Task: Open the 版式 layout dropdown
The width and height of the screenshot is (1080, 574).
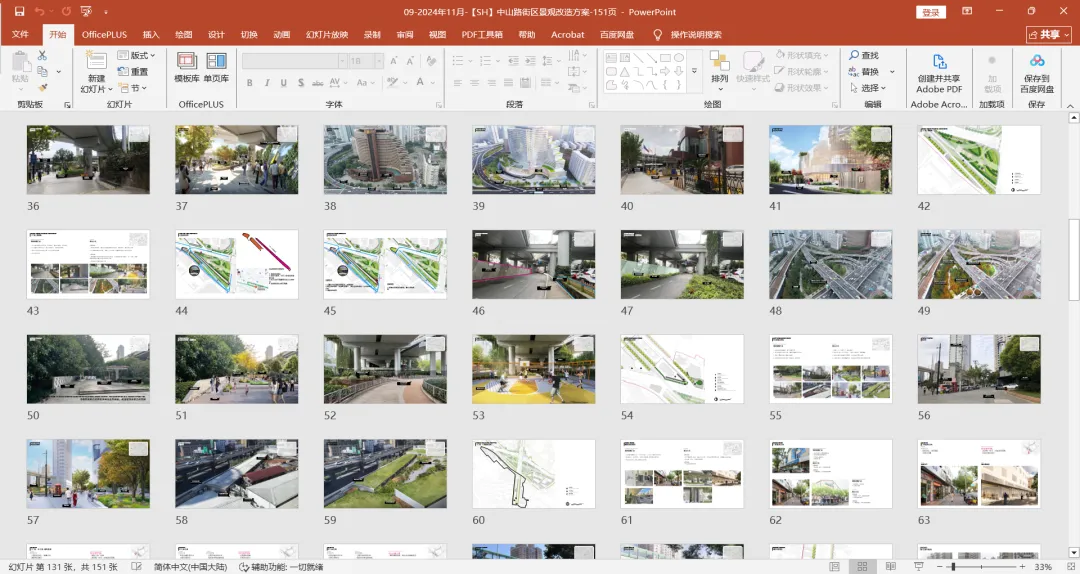Action: pyautogui.click(x=136, y=55)
